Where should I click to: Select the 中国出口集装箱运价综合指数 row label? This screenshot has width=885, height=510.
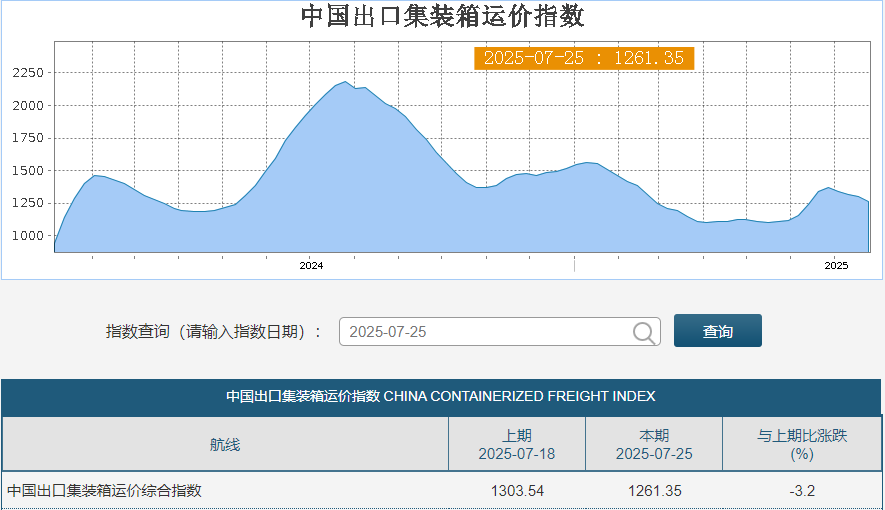pos(105,491)
